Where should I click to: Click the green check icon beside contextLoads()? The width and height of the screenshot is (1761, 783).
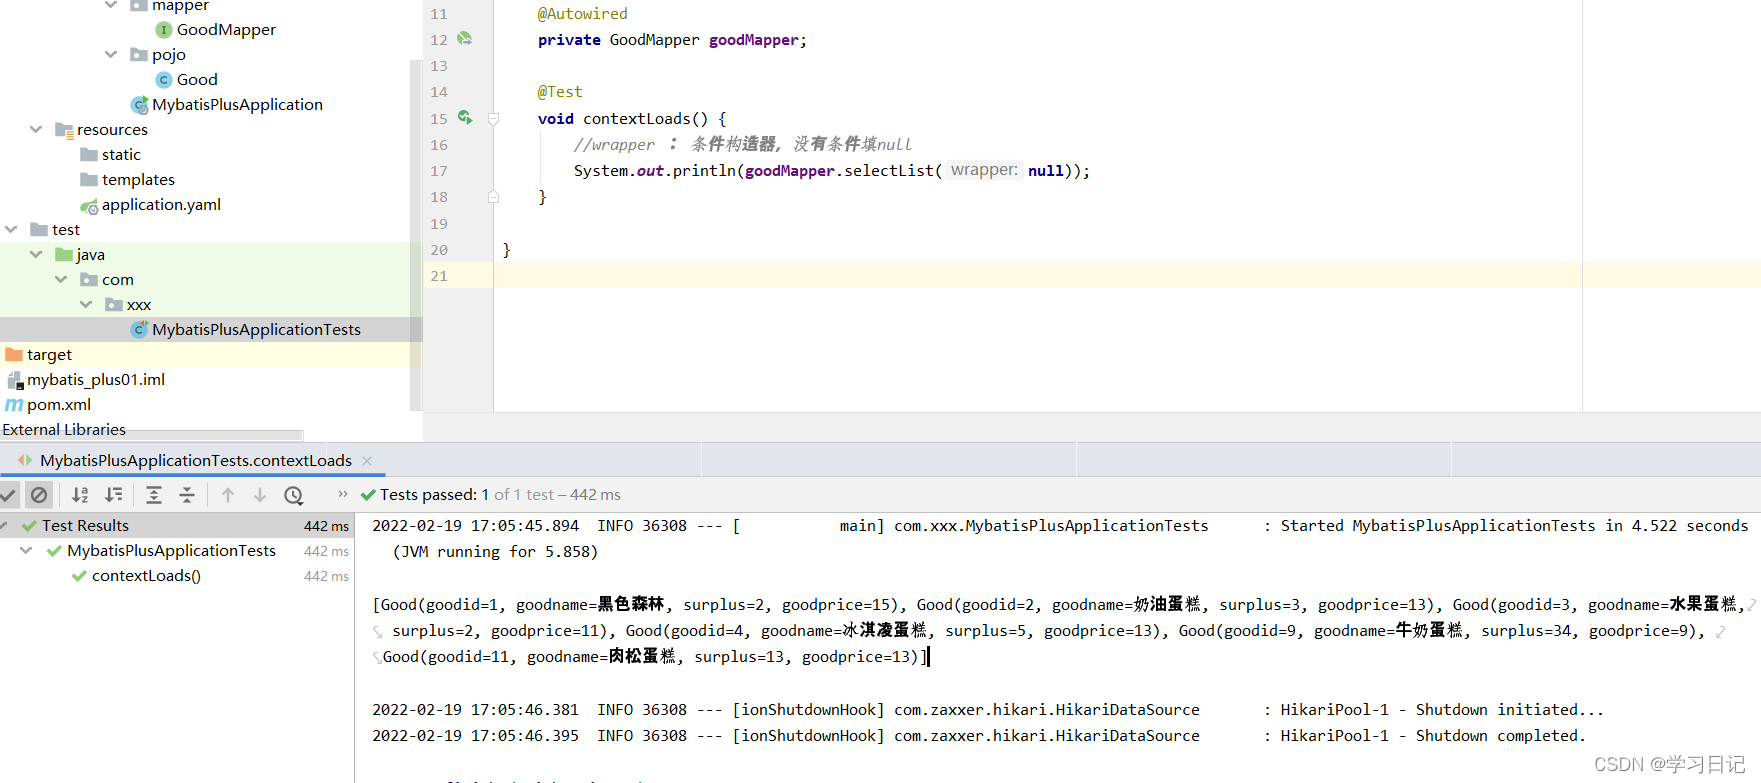(79, 576)
